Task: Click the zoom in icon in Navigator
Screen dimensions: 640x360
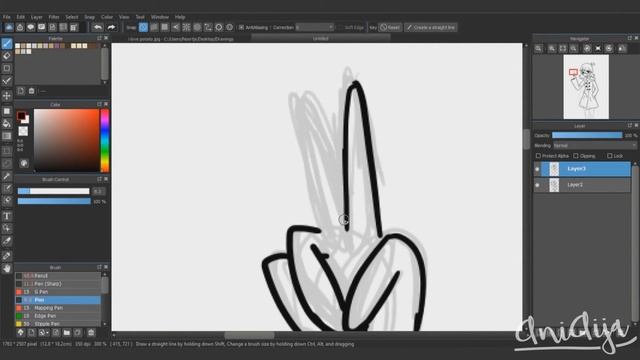Action: pos(552,49)
